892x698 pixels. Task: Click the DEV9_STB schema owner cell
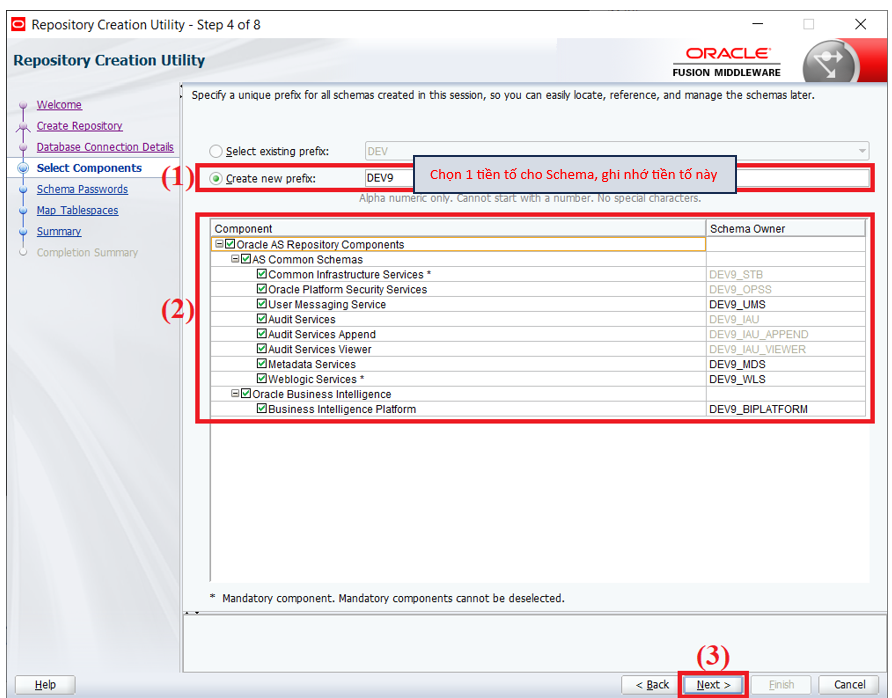[x=786, y=274]
